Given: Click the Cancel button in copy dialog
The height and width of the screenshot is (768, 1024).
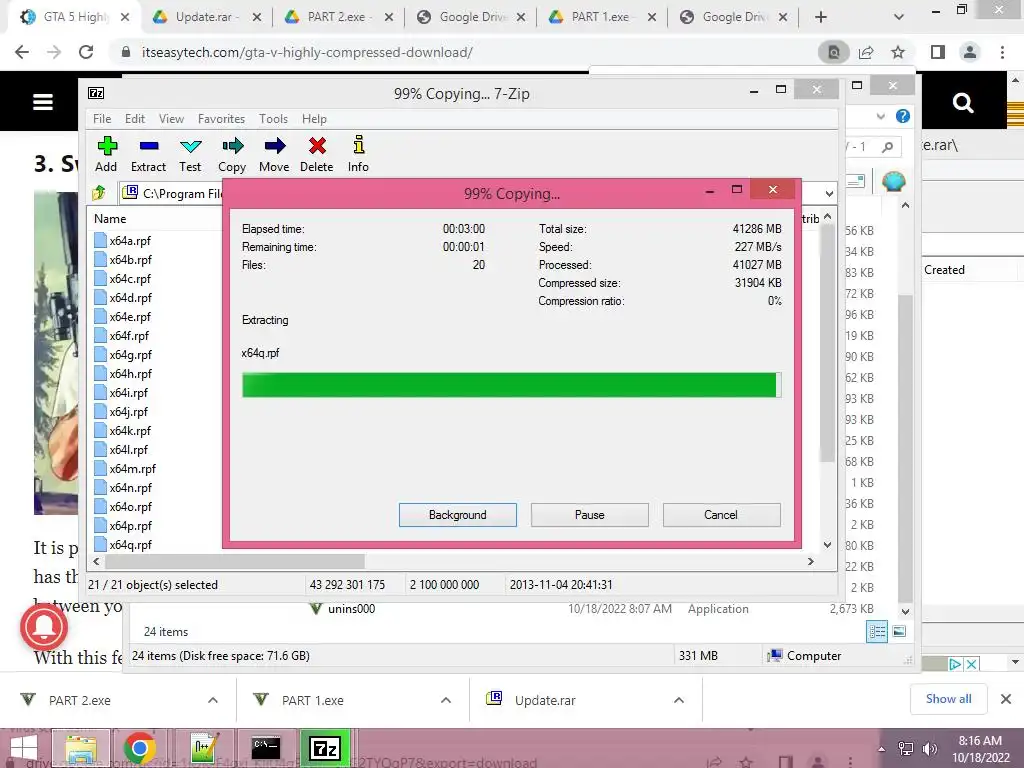Looking at the screenshot, I should click(x=721, y=515).
